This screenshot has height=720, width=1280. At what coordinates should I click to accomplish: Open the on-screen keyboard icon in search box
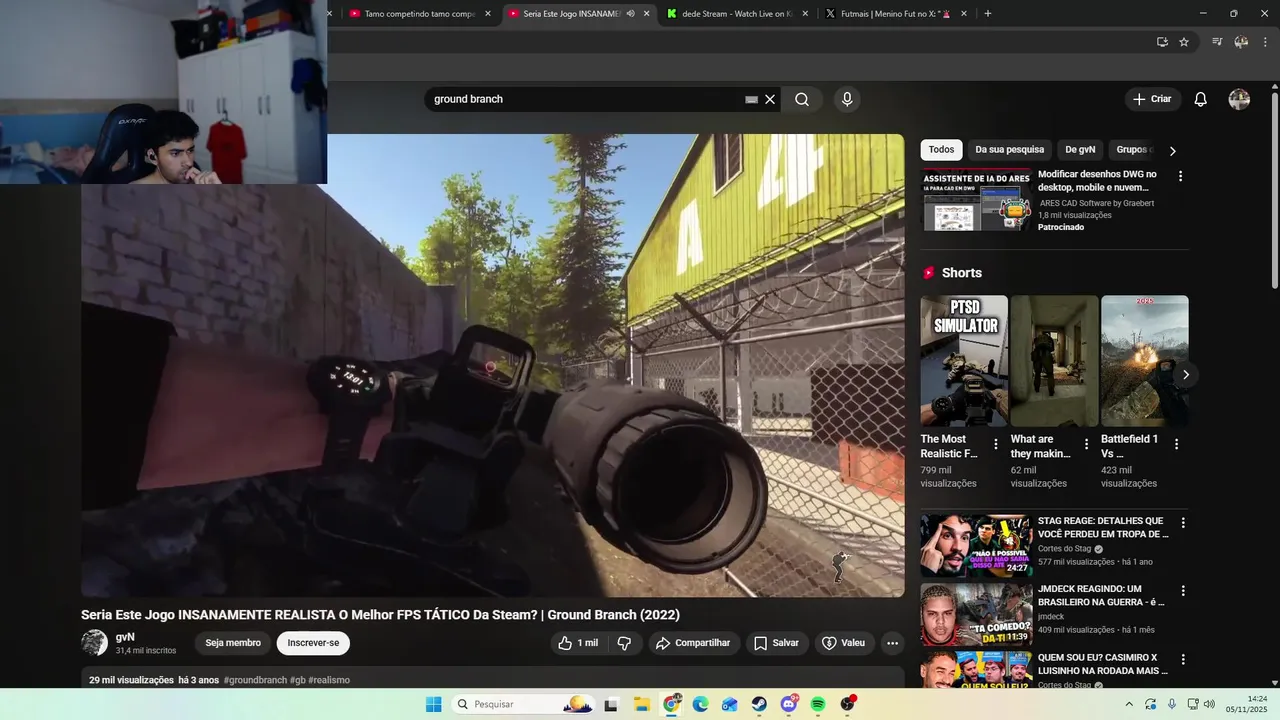pos(751,100)
